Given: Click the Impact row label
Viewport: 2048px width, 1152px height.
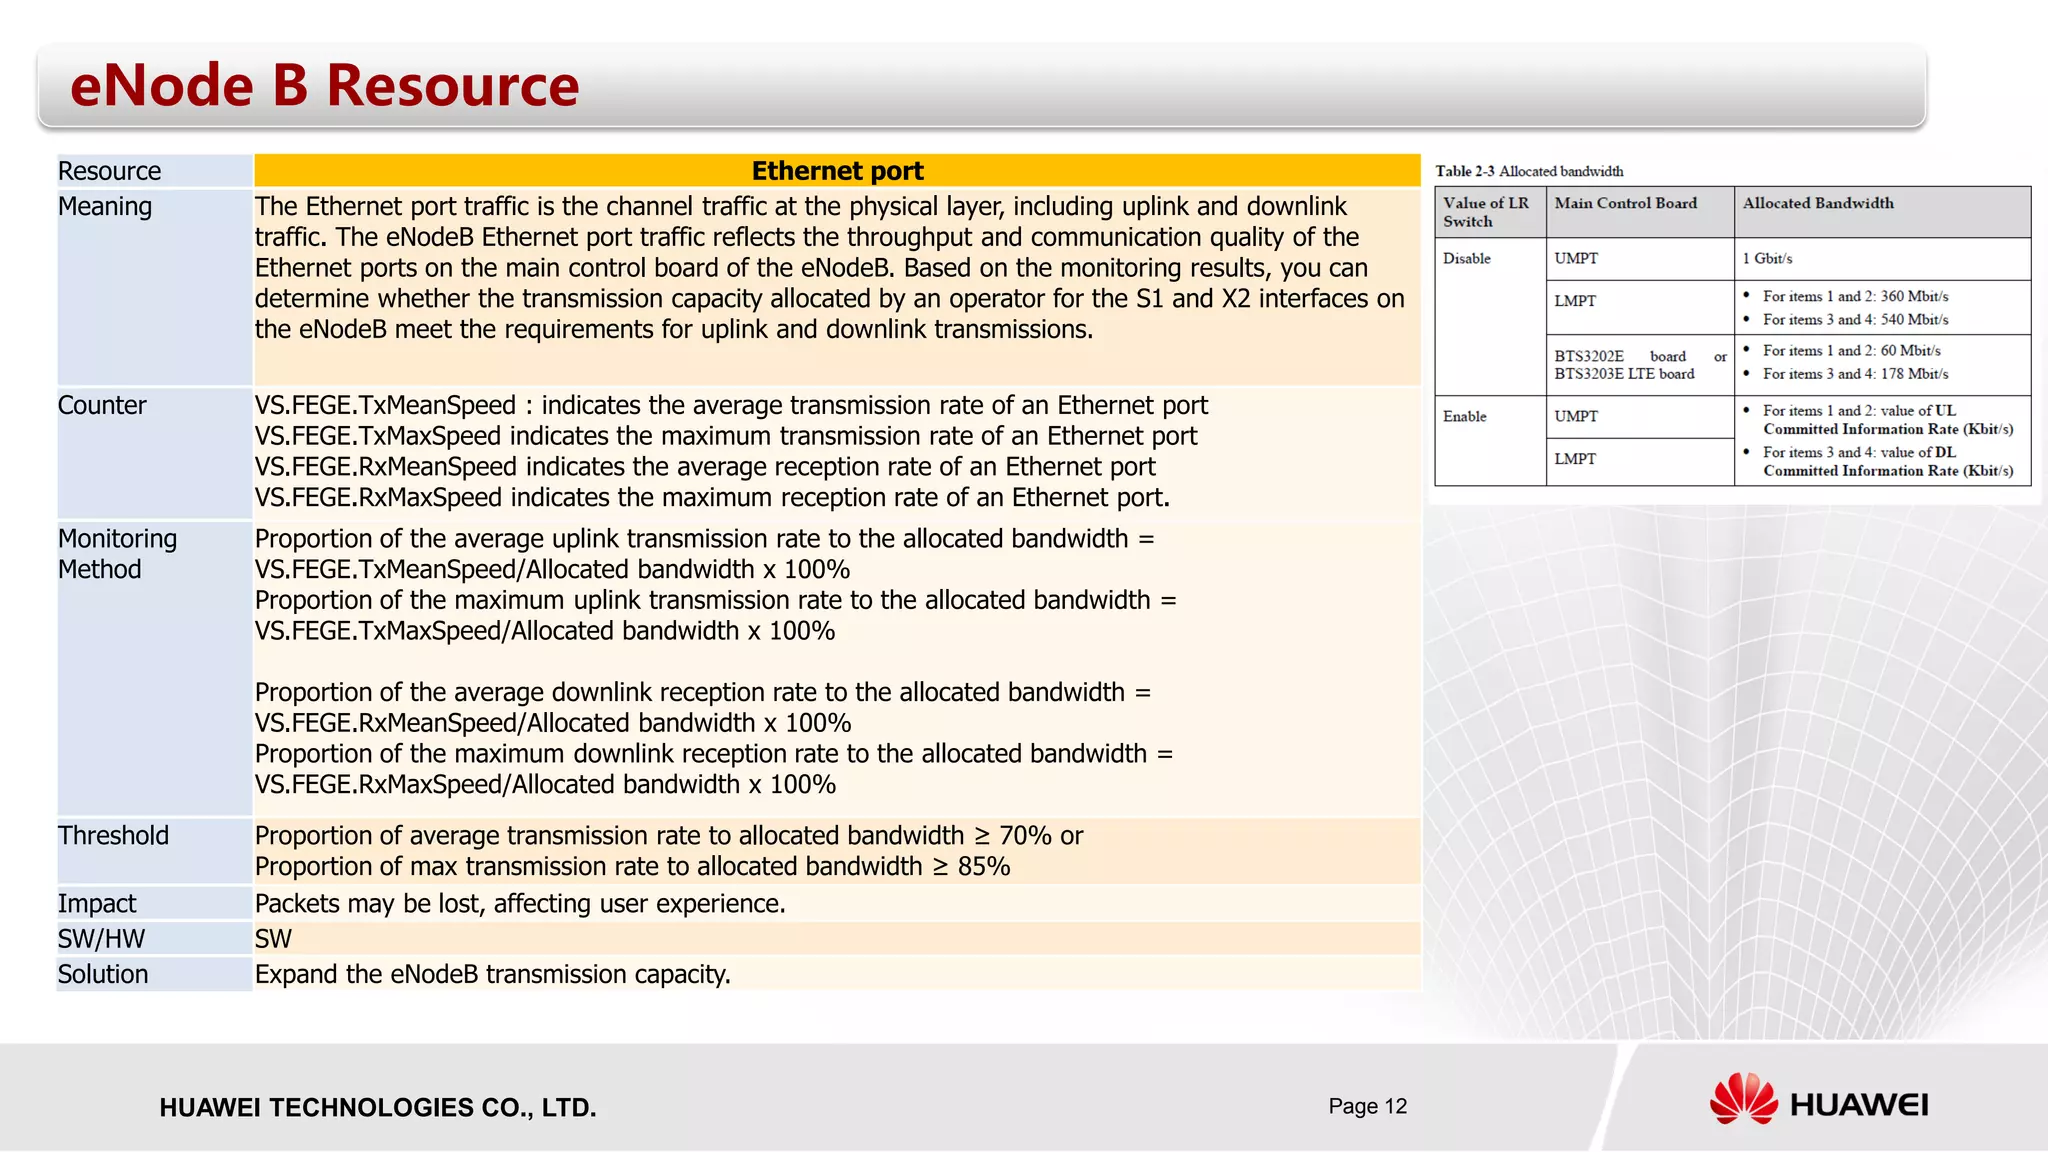Looking at the screenshot, I should [97, 903].
